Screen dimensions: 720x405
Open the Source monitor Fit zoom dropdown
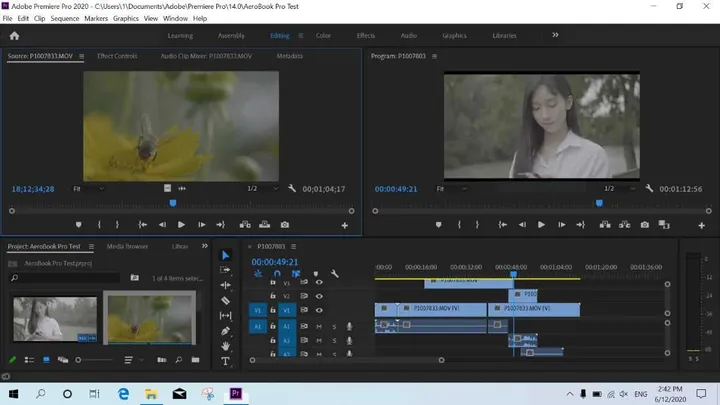pos(88,188)
